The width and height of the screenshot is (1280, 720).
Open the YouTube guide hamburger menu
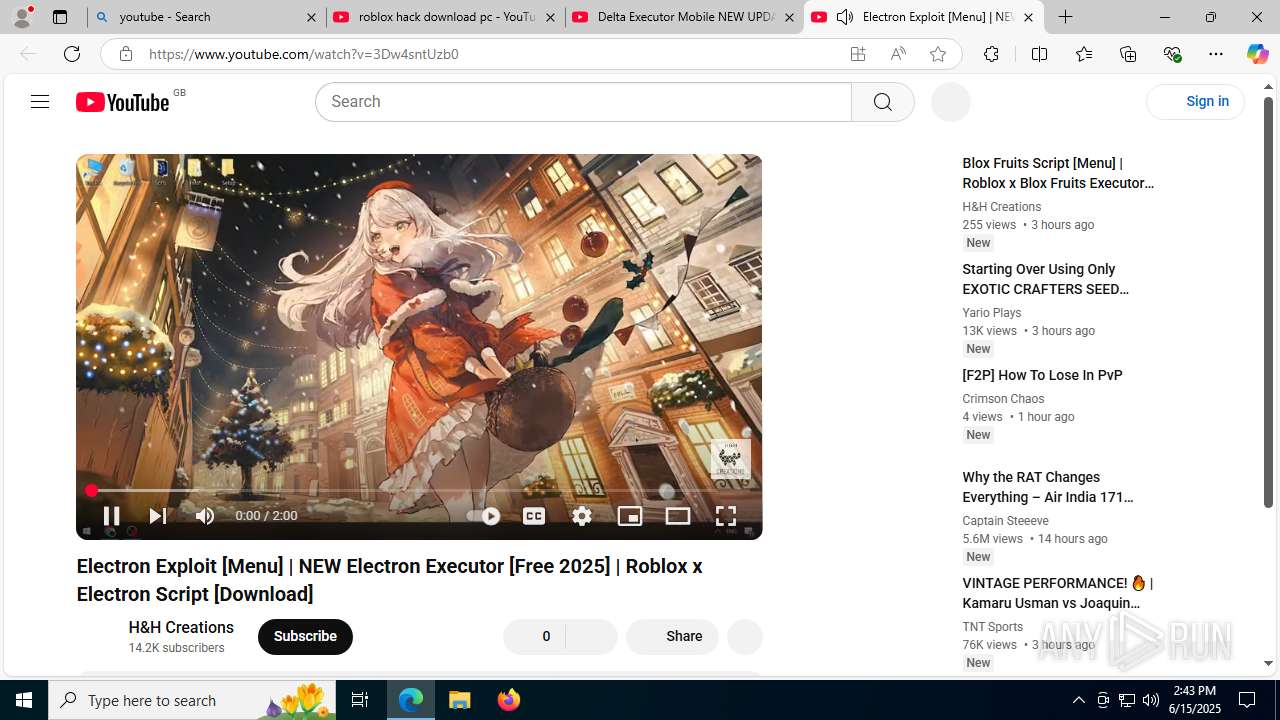pos(40,101)
